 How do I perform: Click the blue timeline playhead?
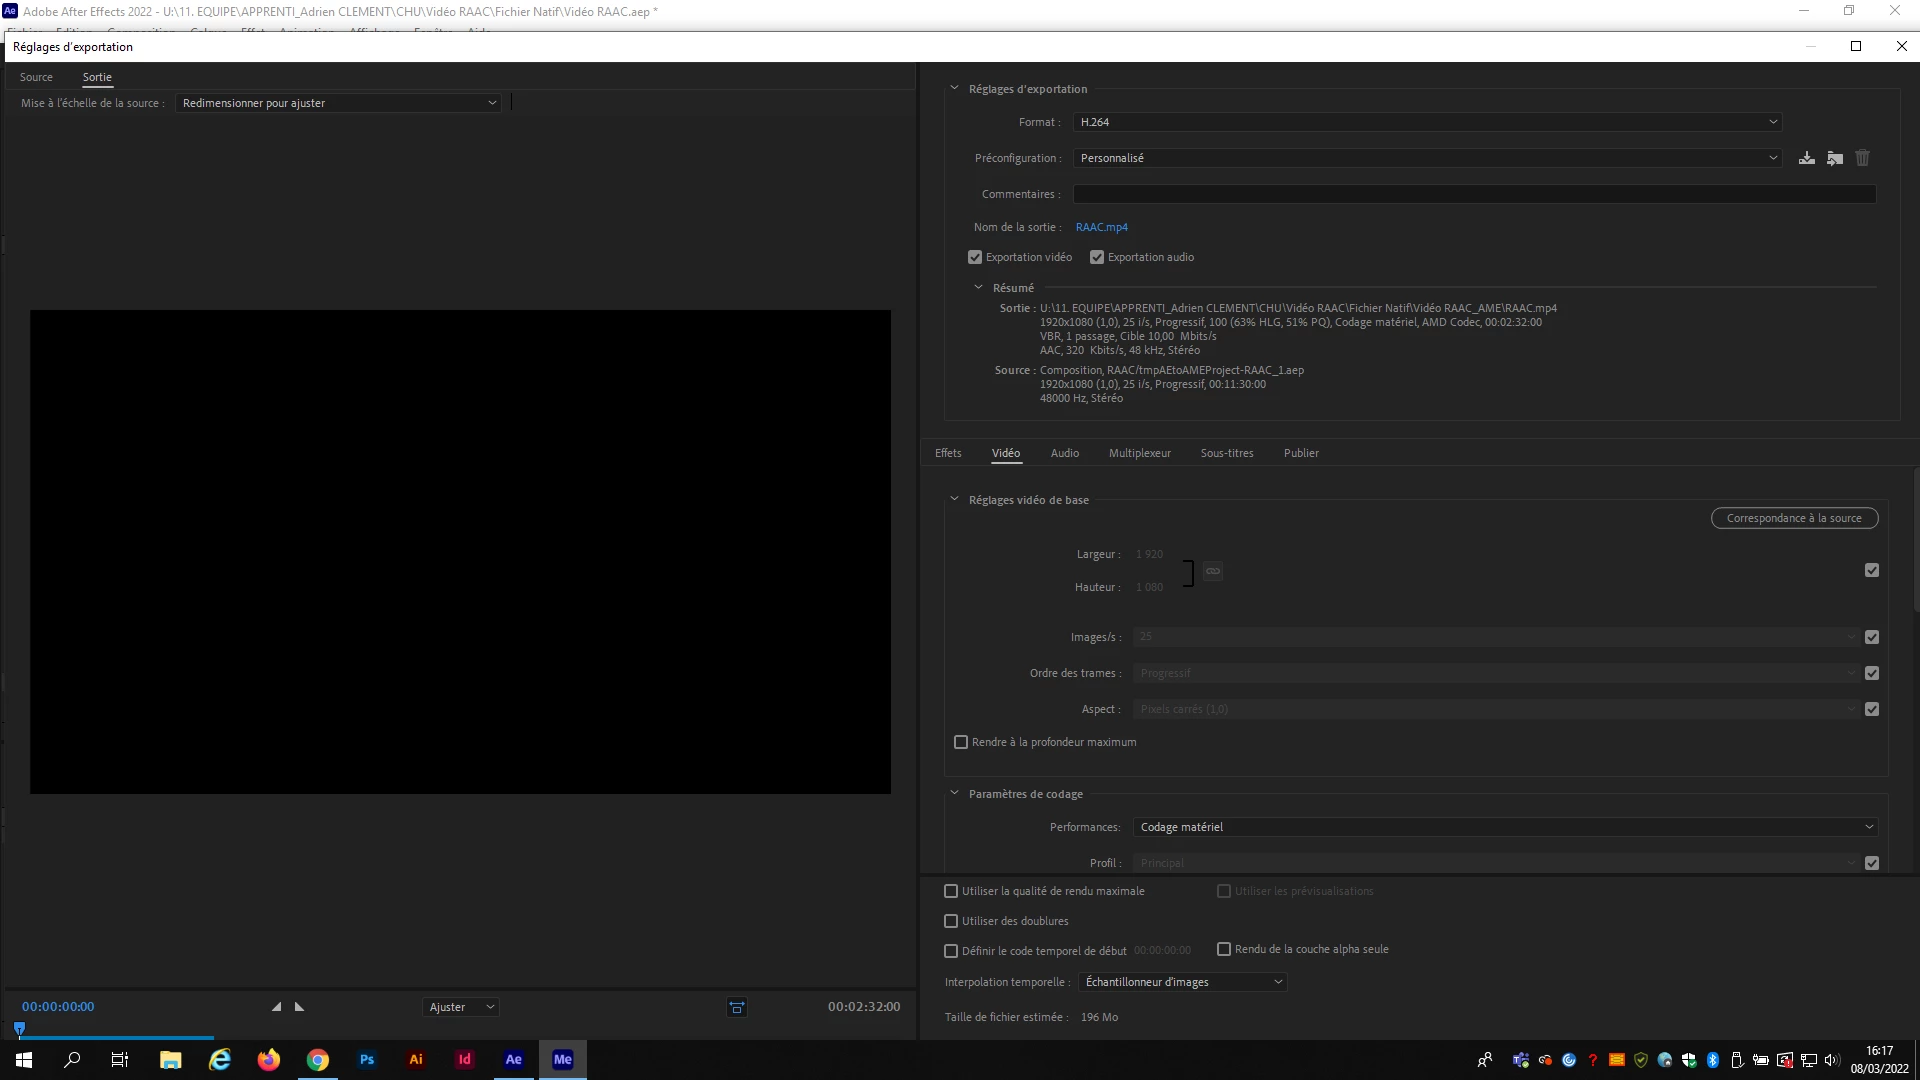19,1028
